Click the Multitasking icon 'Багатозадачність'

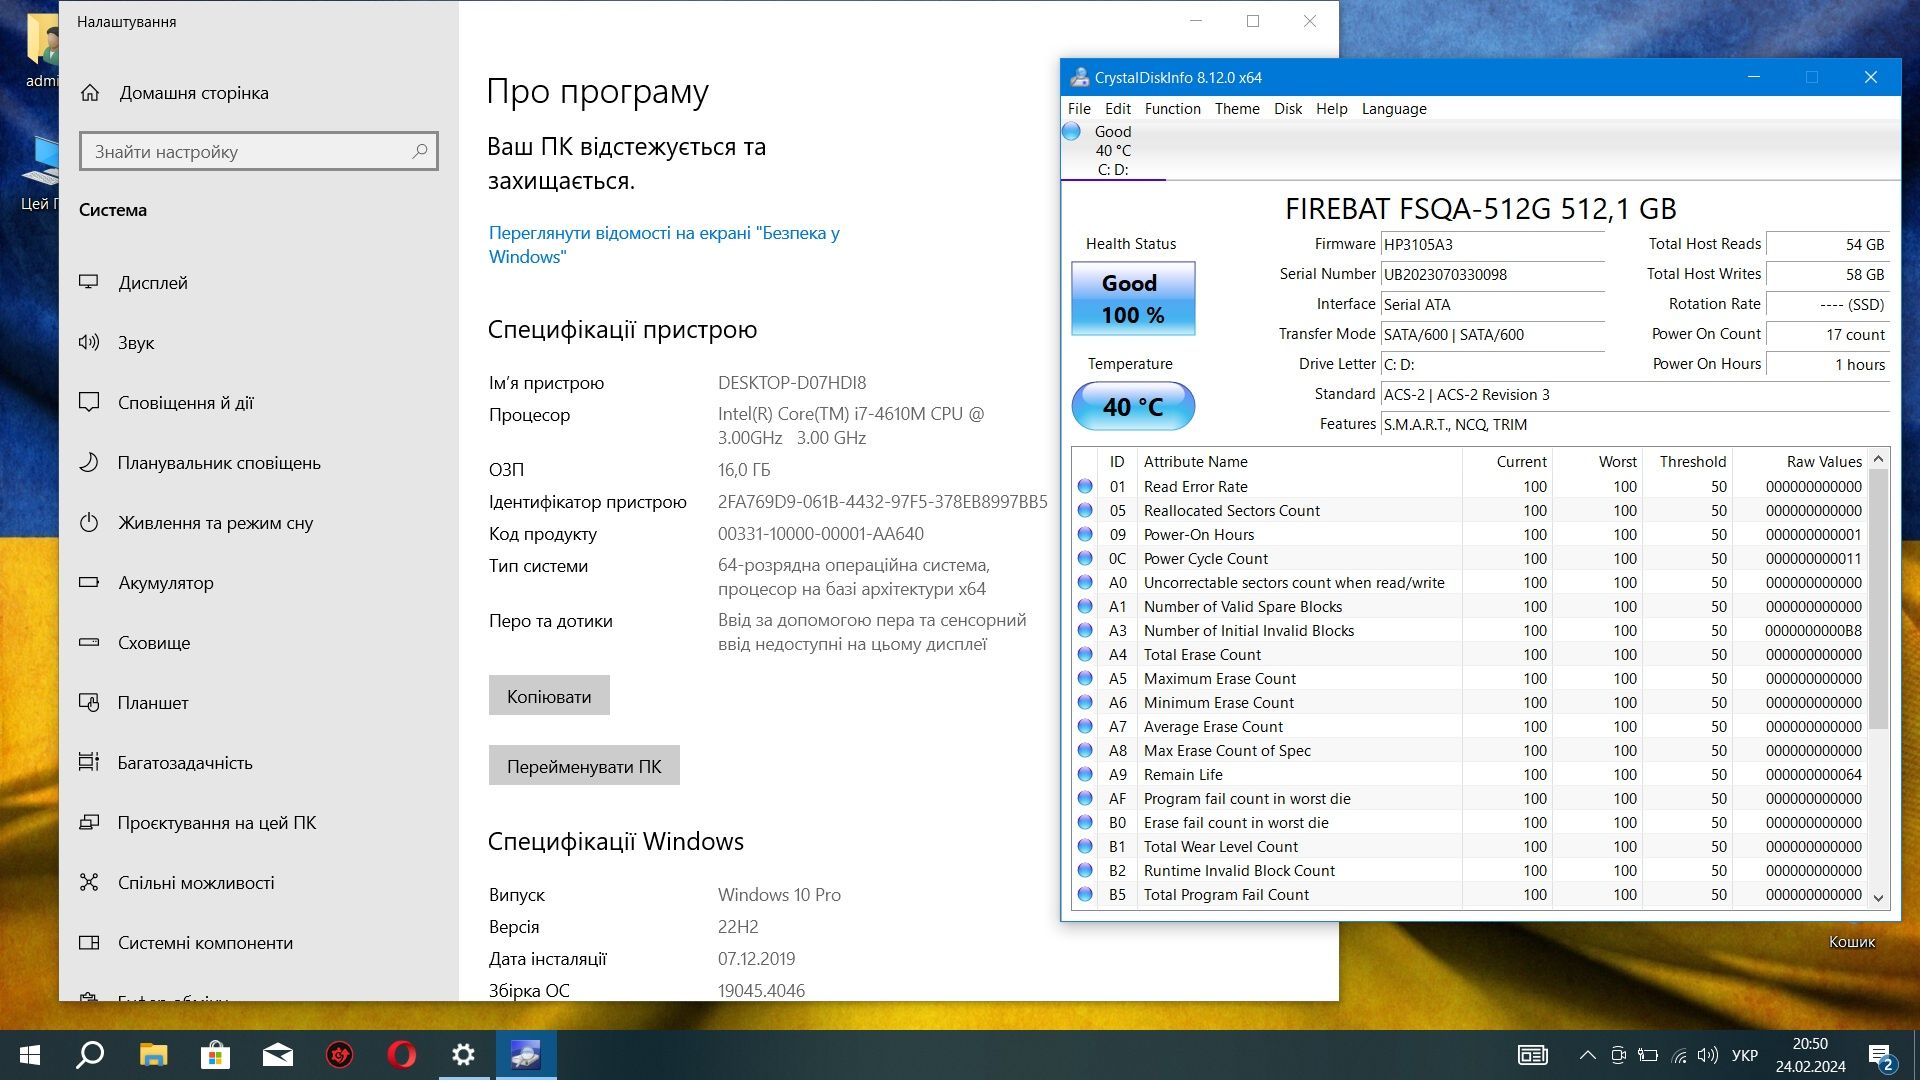pyautogui.click(x=89, y=762)
